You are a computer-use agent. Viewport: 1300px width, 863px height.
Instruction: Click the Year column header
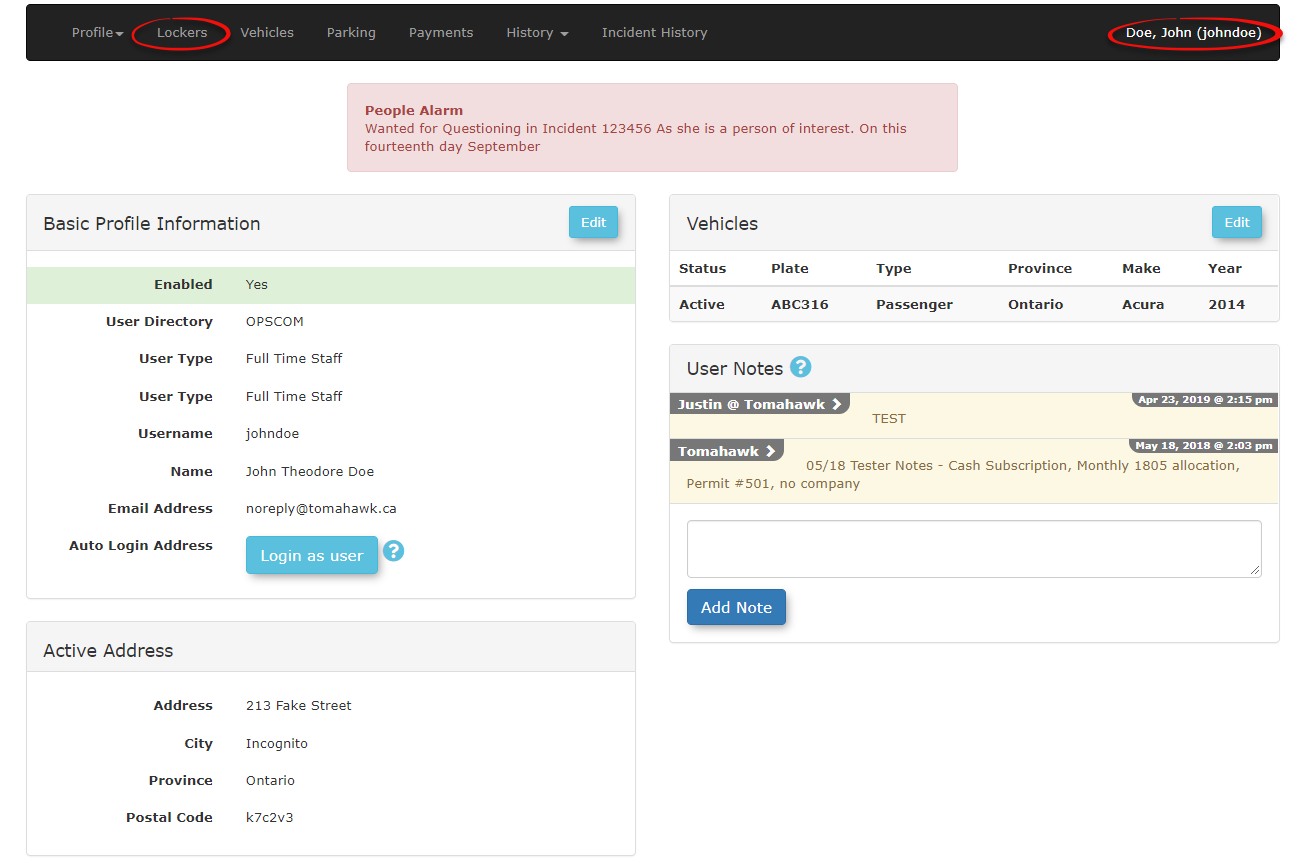pyautogui.click(x=1225, y=268)
